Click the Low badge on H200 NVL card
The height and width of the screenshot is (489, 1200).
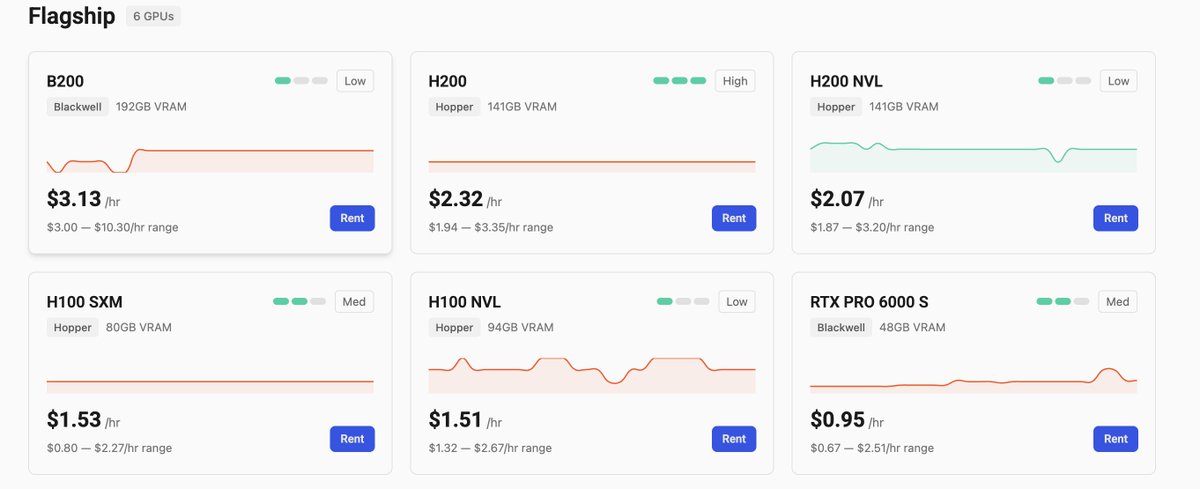pyautogui.click(x=1119, y=81)
